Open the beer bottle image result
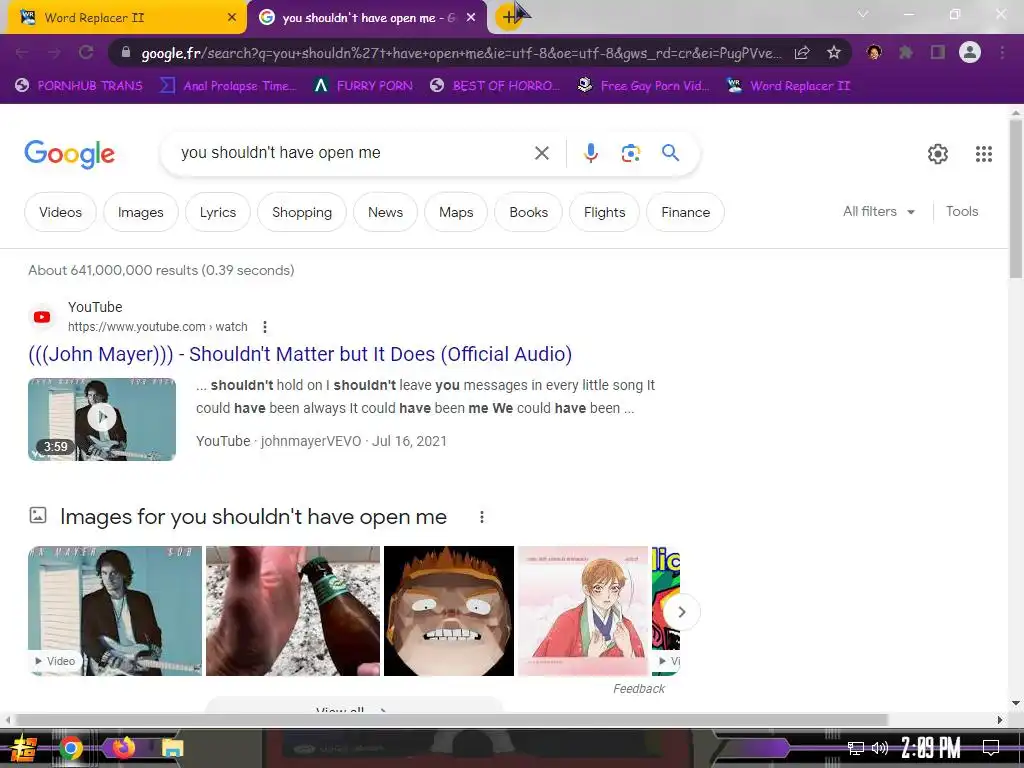The width and height of the screenshot is (1024, 768). 293,611
